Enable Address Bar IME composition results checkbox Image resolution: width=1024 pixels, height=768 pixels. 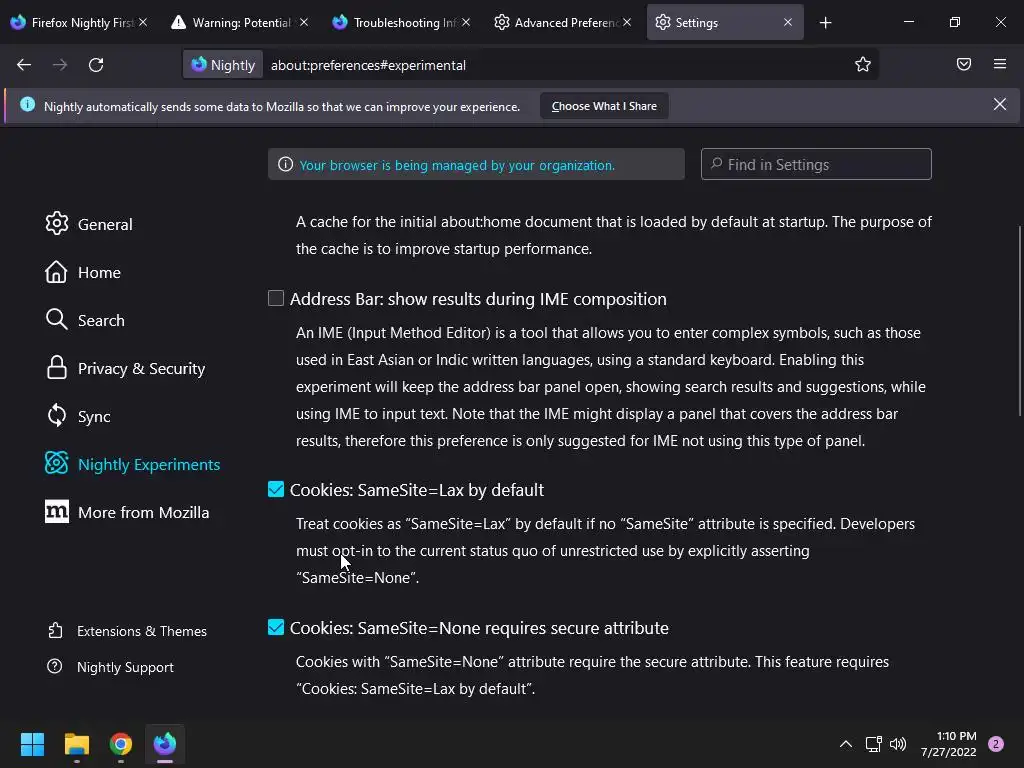coord(276,298)
